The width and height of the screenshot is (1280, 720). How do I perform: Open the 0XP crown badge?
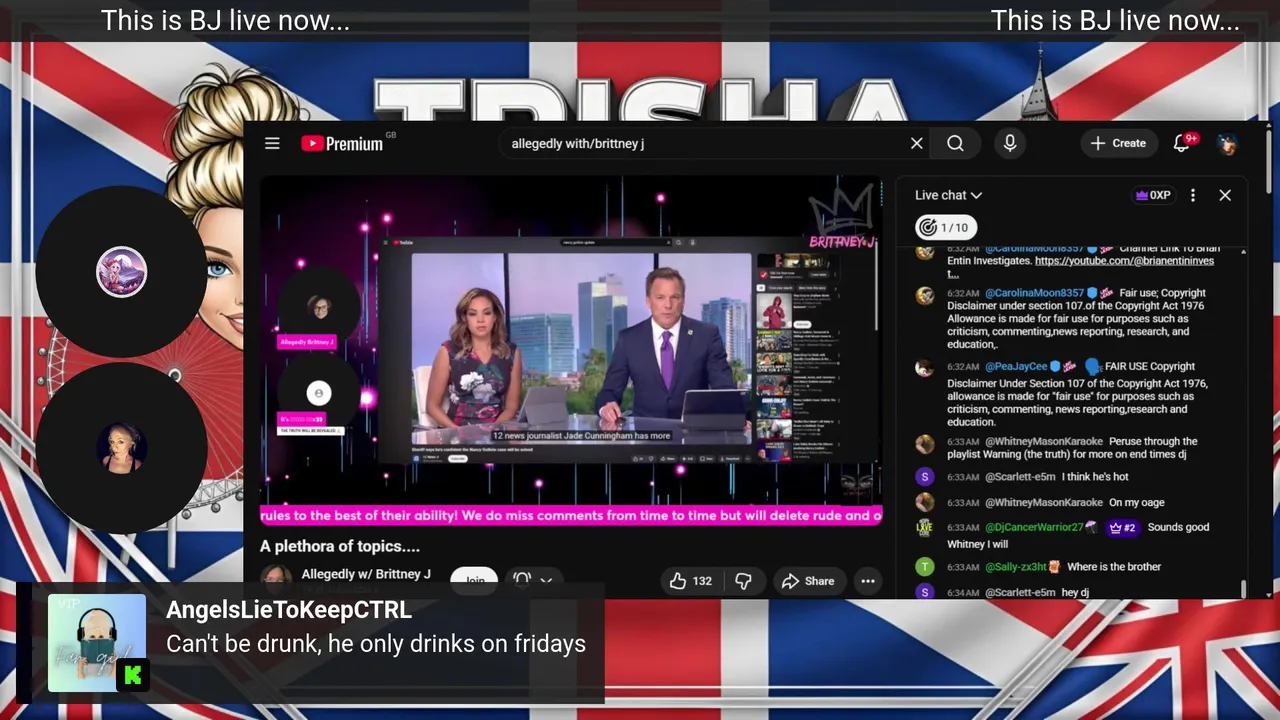coord(1153,195)
